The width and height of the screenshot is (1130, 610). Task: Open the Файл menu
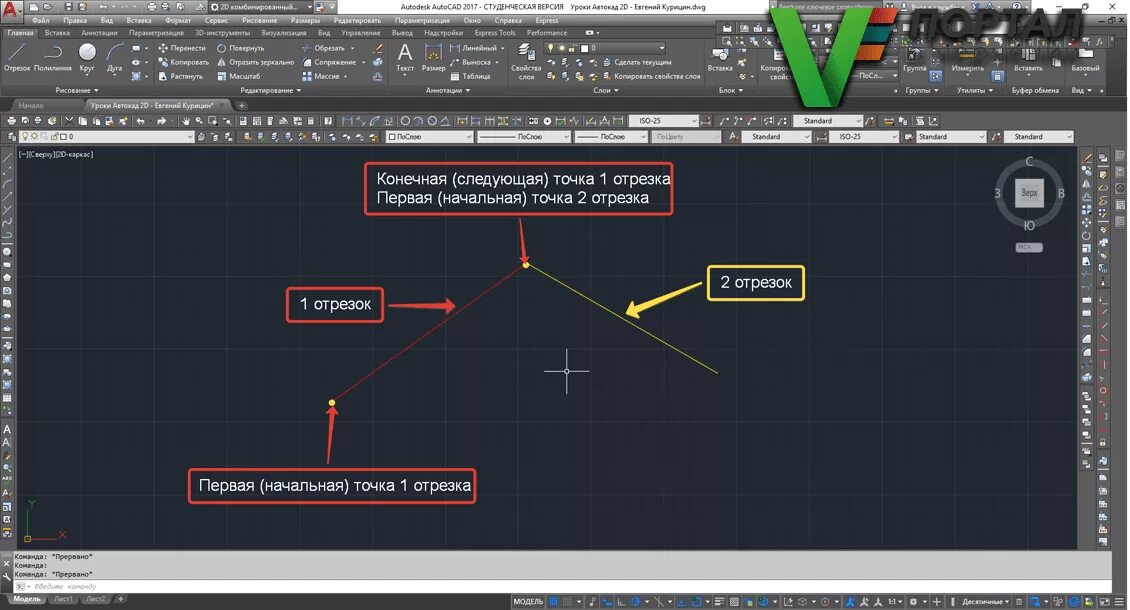pyautogui.click(x=40, y=20)
